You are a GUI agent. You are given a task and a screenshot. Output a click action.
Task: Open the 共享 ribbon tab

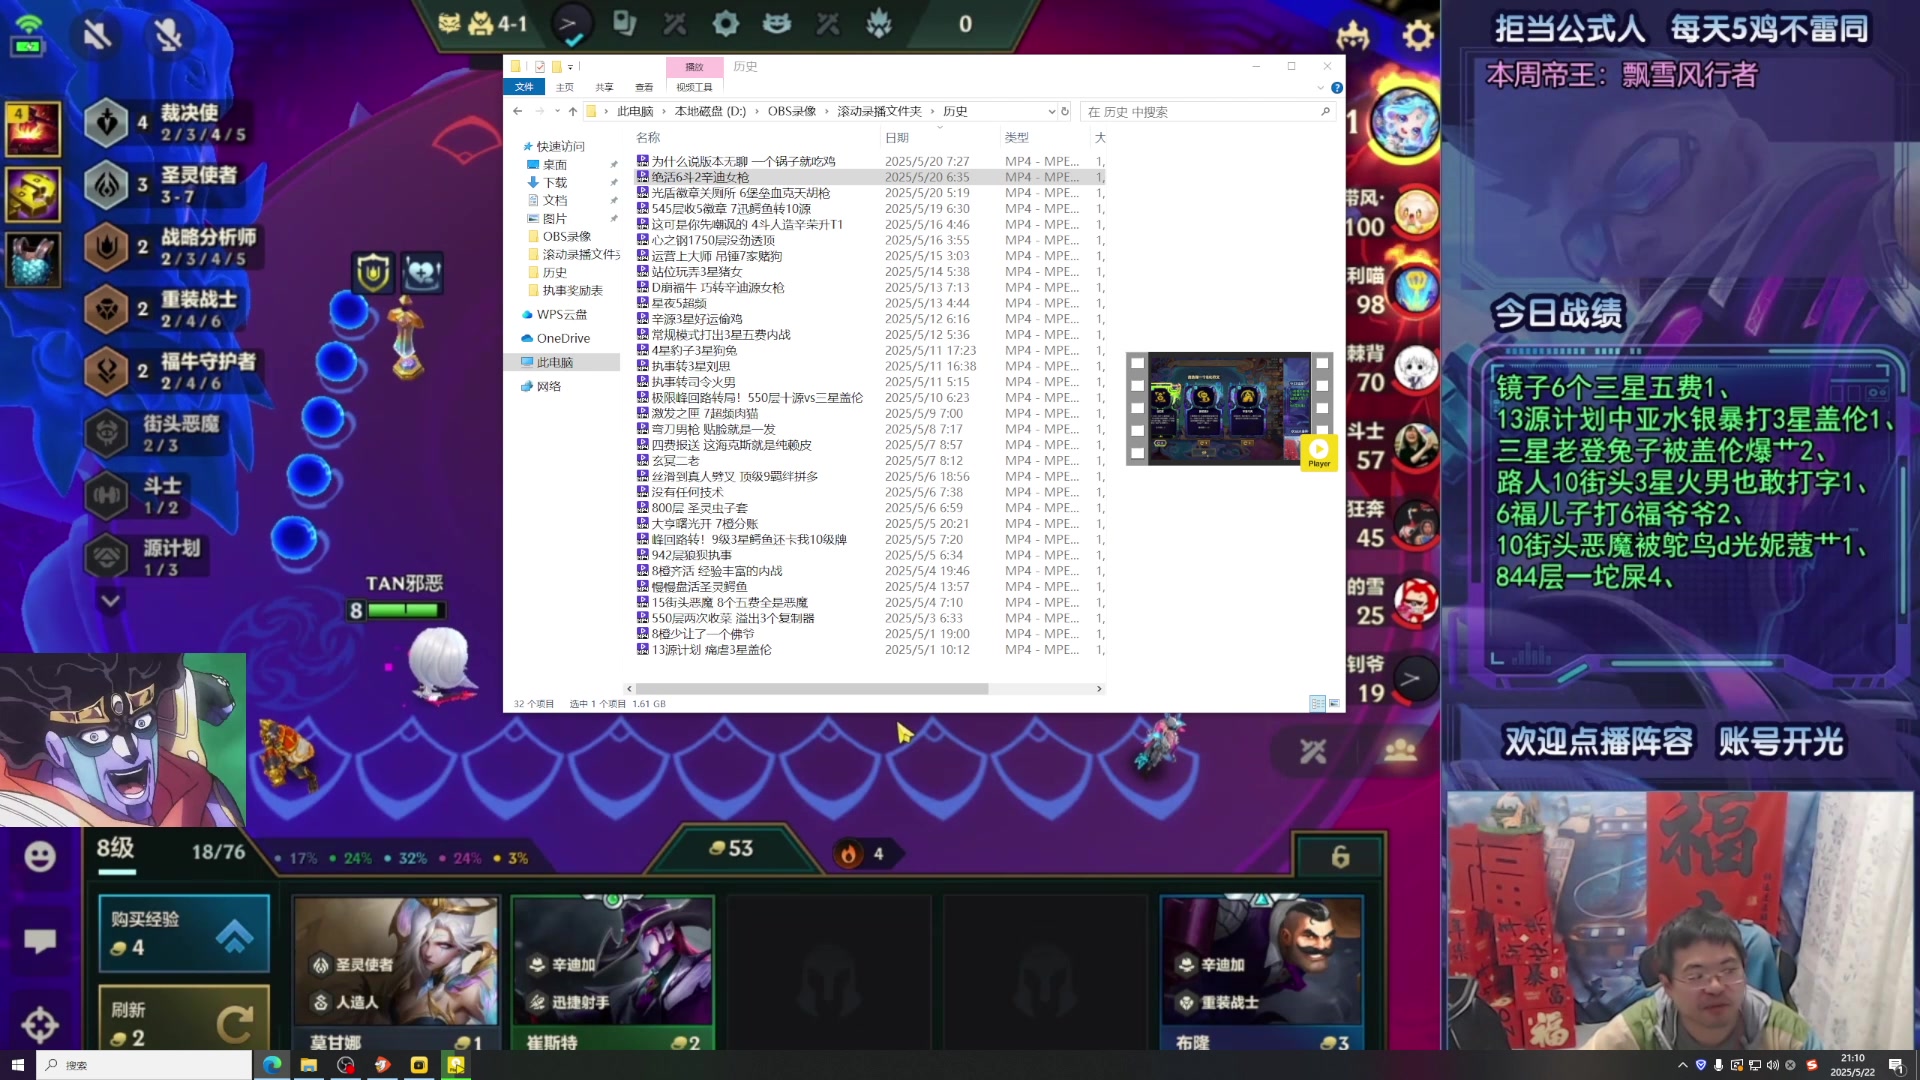pyautogui.click(x=604, y=87)
